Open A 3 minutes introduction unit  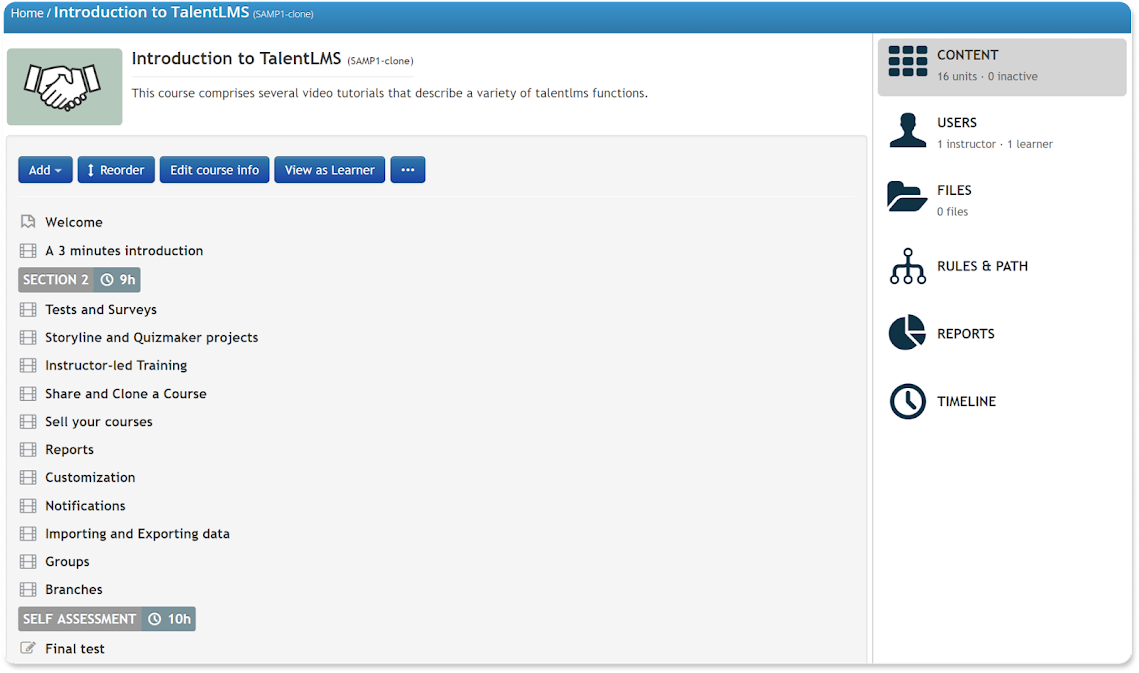coord(124,251)
